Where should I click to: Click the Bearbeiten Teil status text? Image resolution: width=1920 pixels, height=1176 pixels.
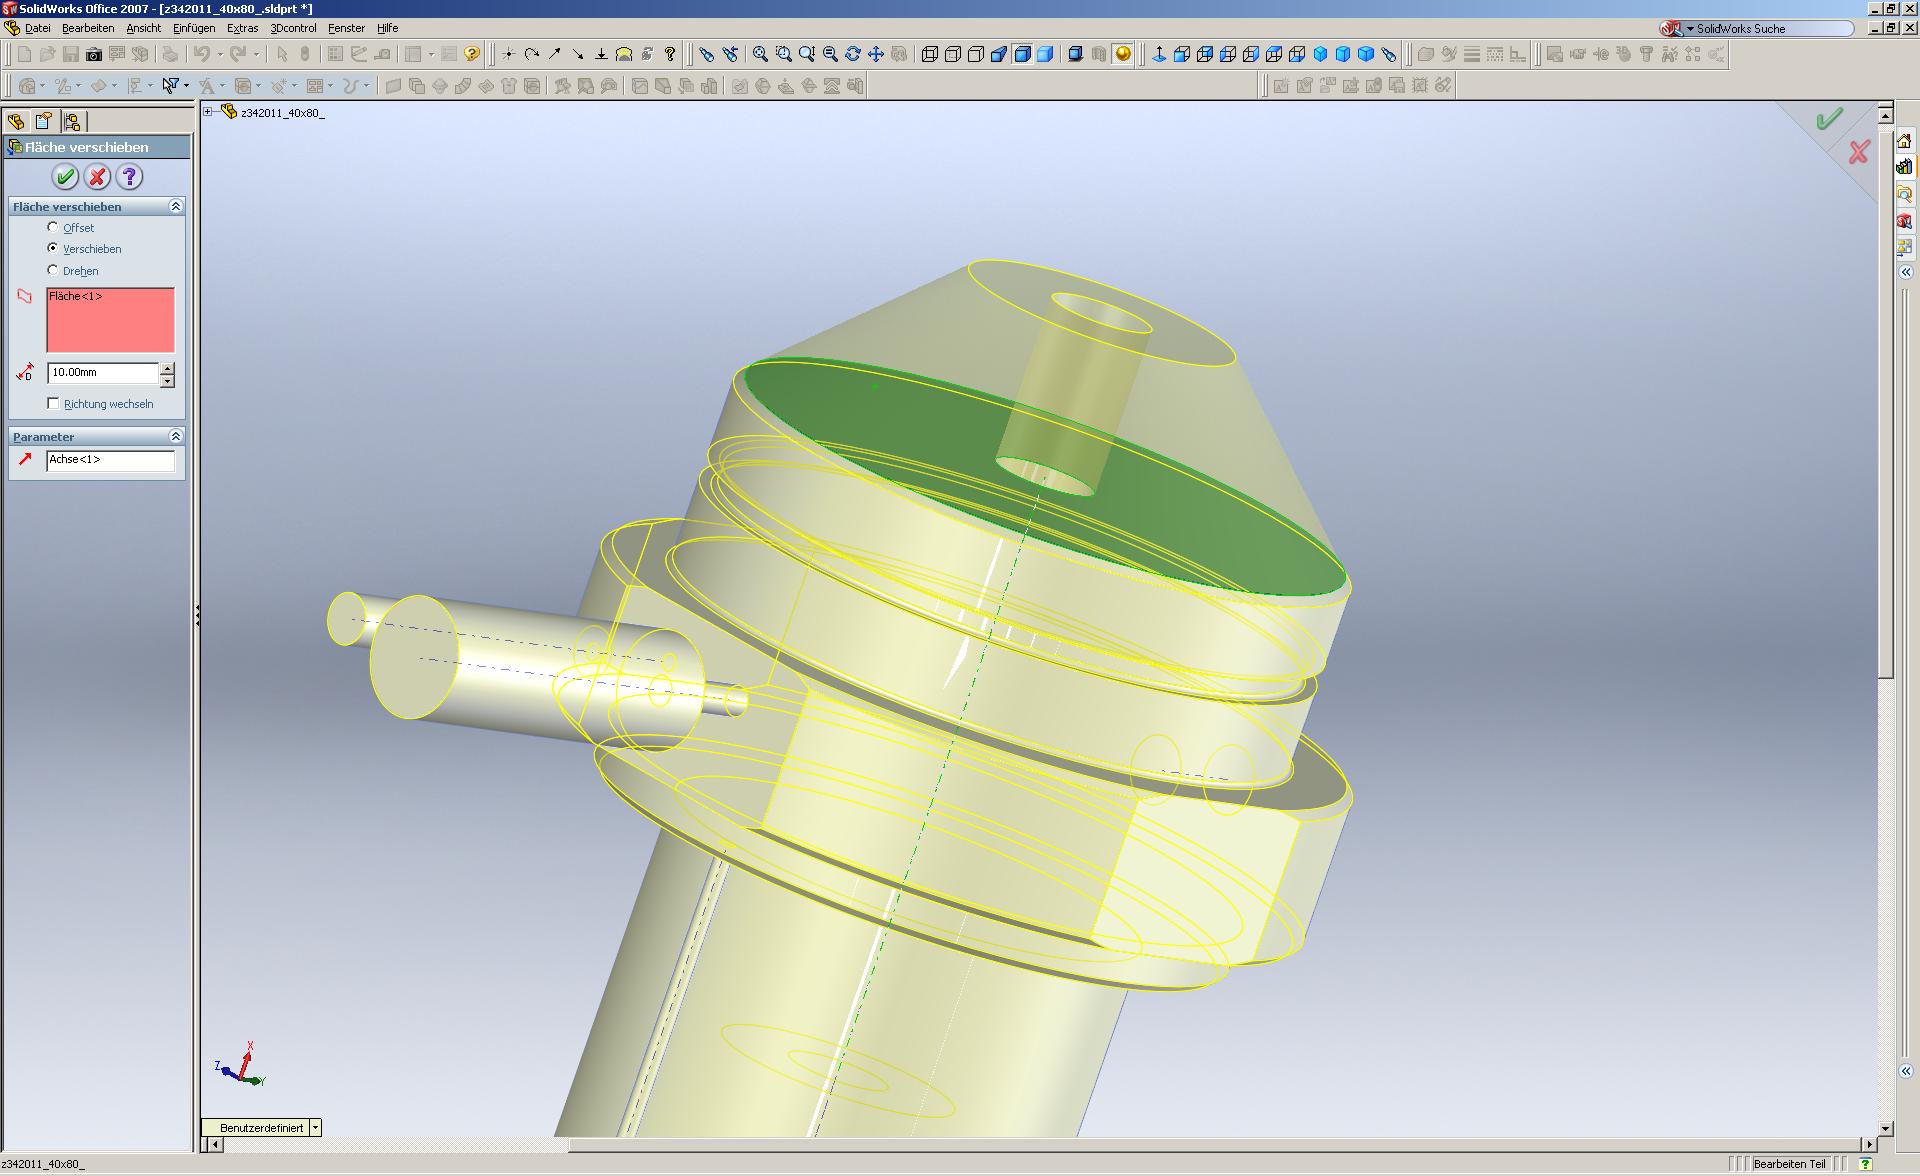(x=1790, y=1164)
